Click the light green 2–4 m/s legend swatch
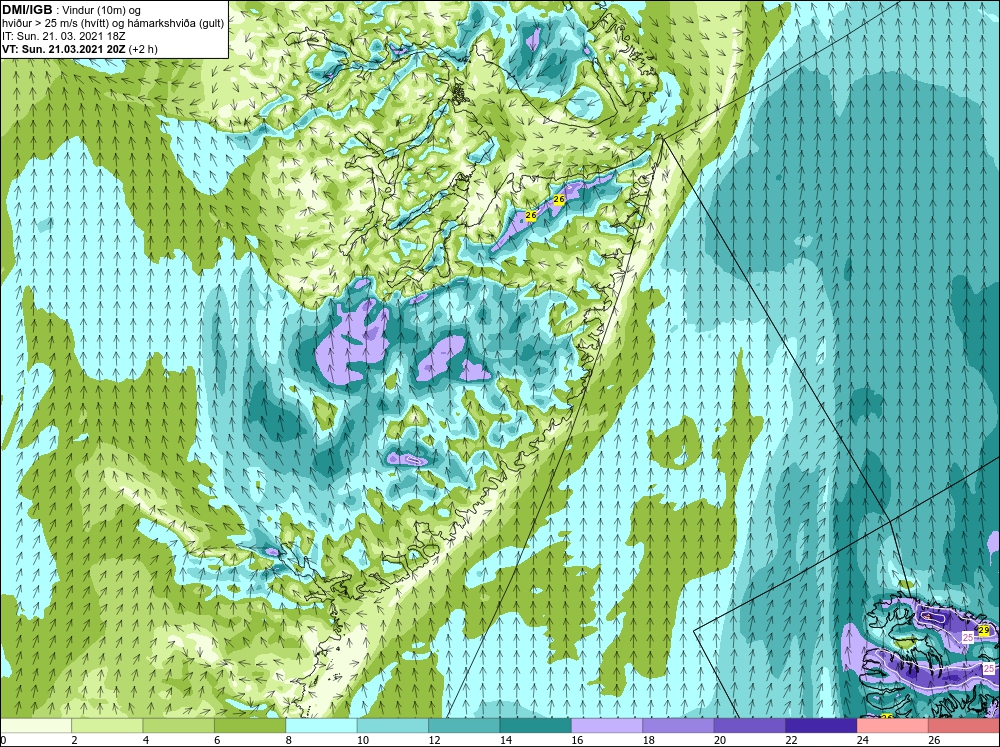 click(x=107, y=726)
